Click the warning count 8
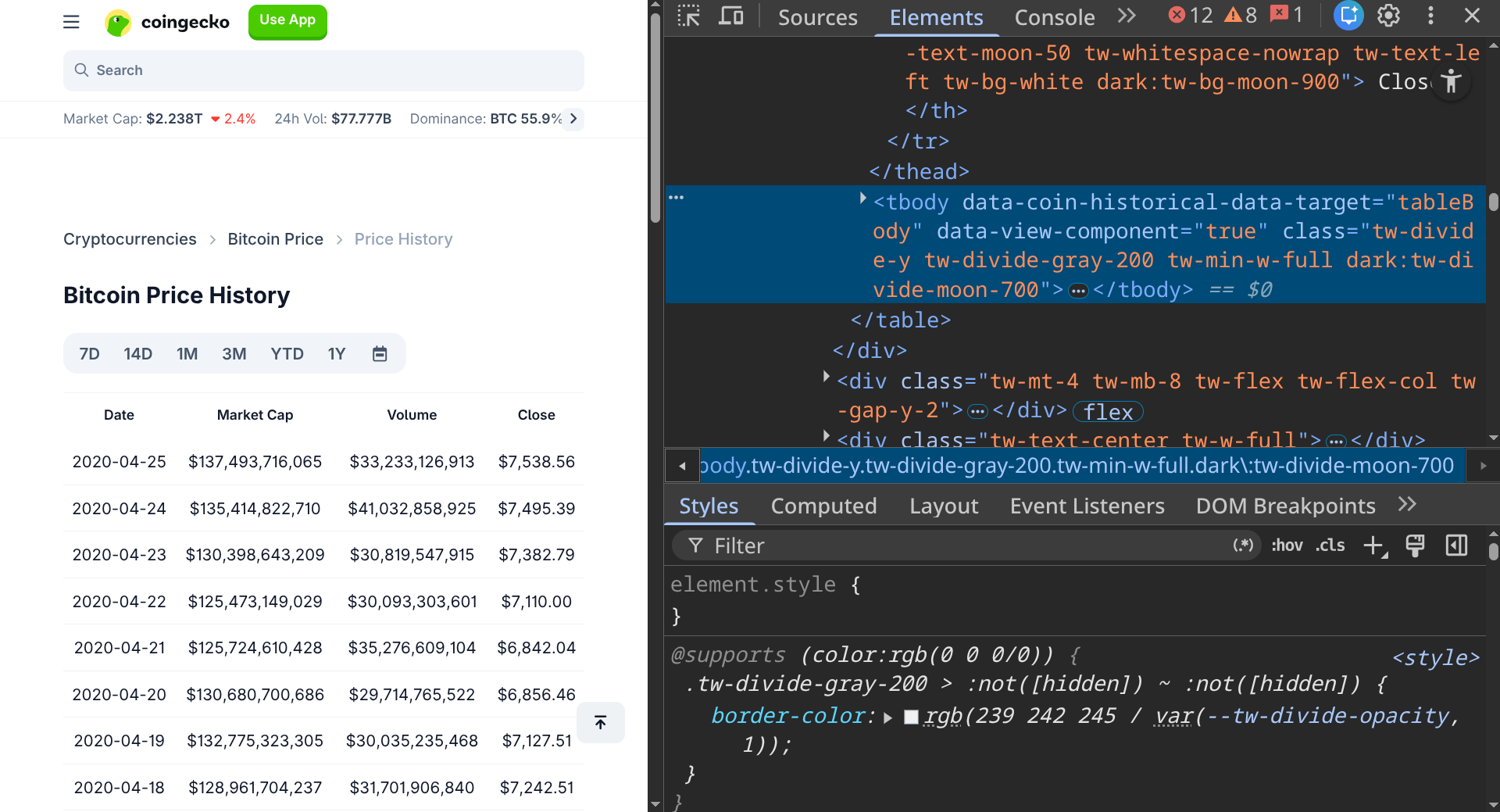Viewport: 1500px width, 812px height. click(x=1240, y=16)
